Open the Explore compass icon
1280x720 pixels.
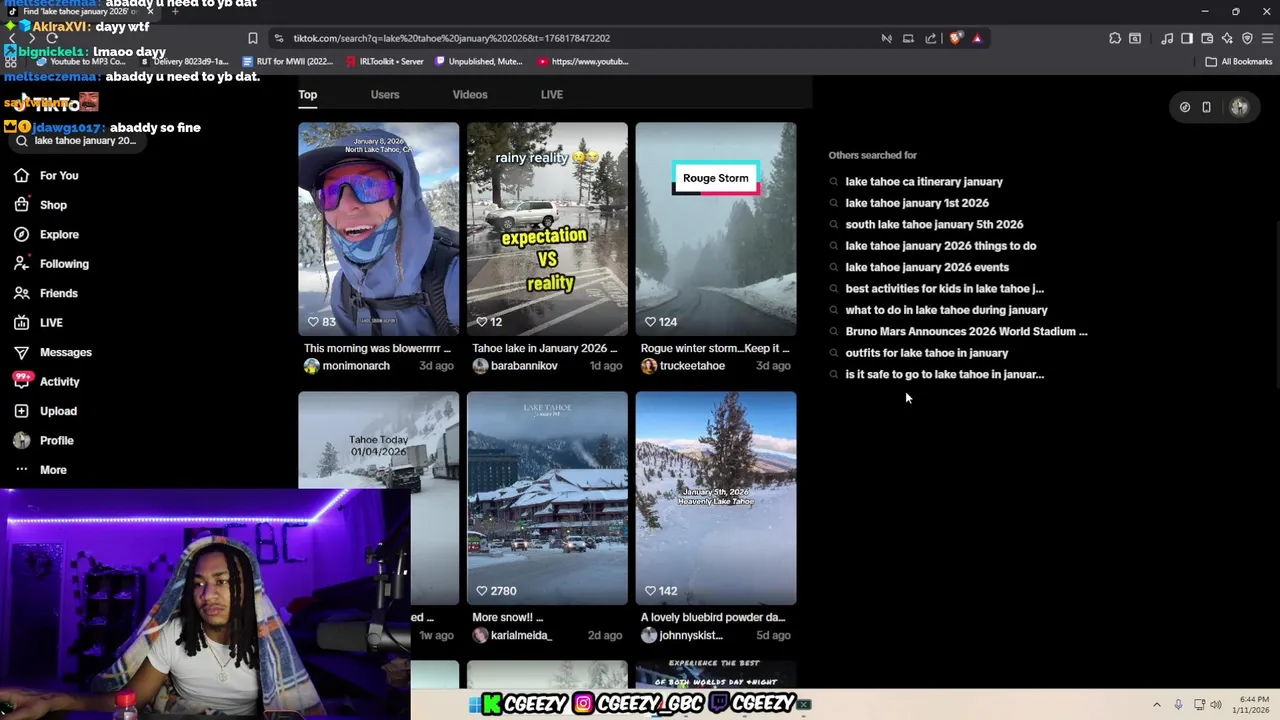coord(21,234)
